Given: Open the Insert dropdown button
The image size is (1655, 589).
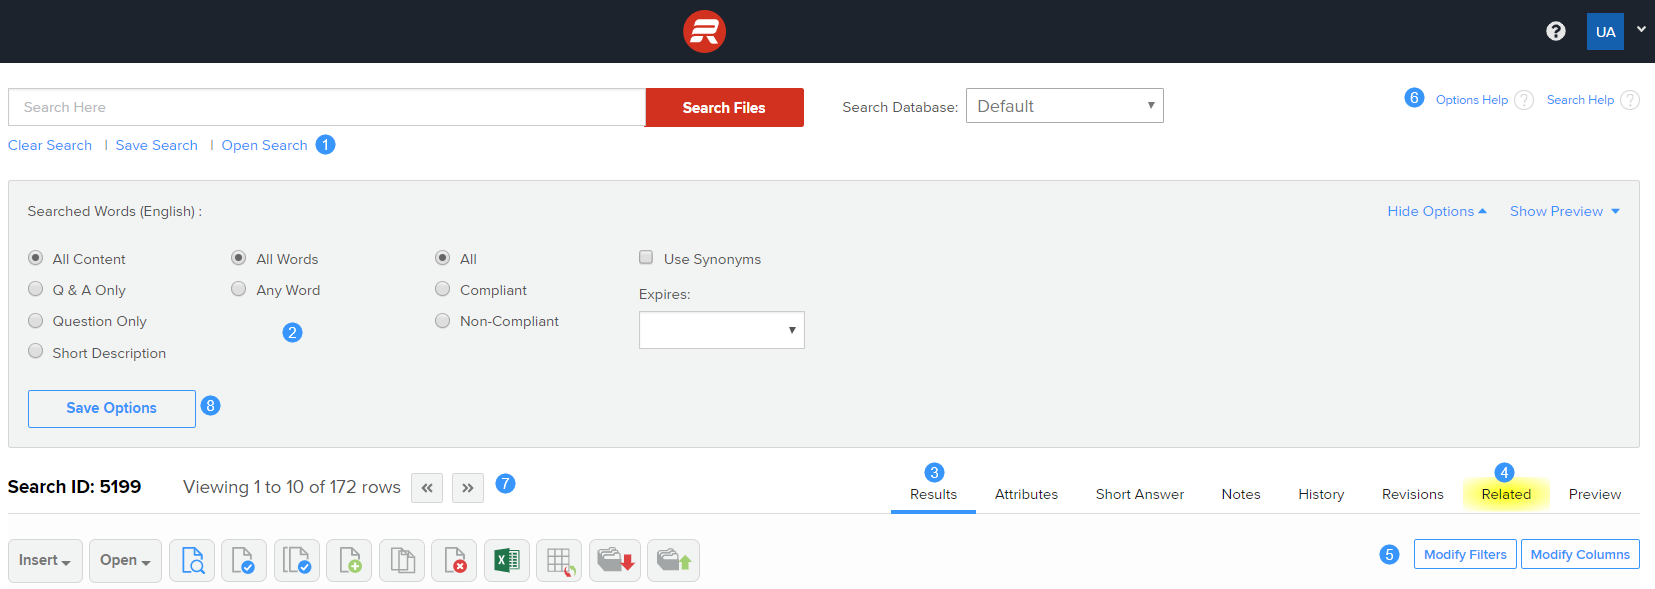Looking at the screenshot, I should coord(45,560).
